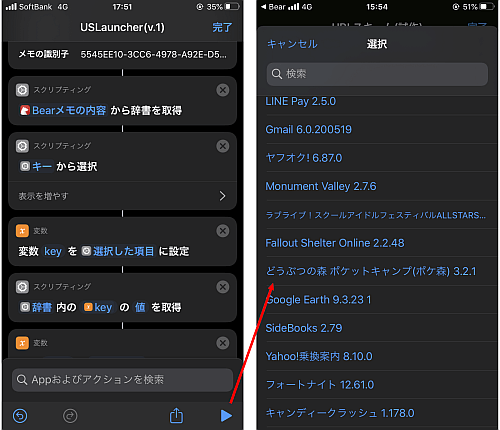The height and width of the screenshot is (430, 500).
Task: Select the Bearメモの内容 variable token
Action: 63,110
